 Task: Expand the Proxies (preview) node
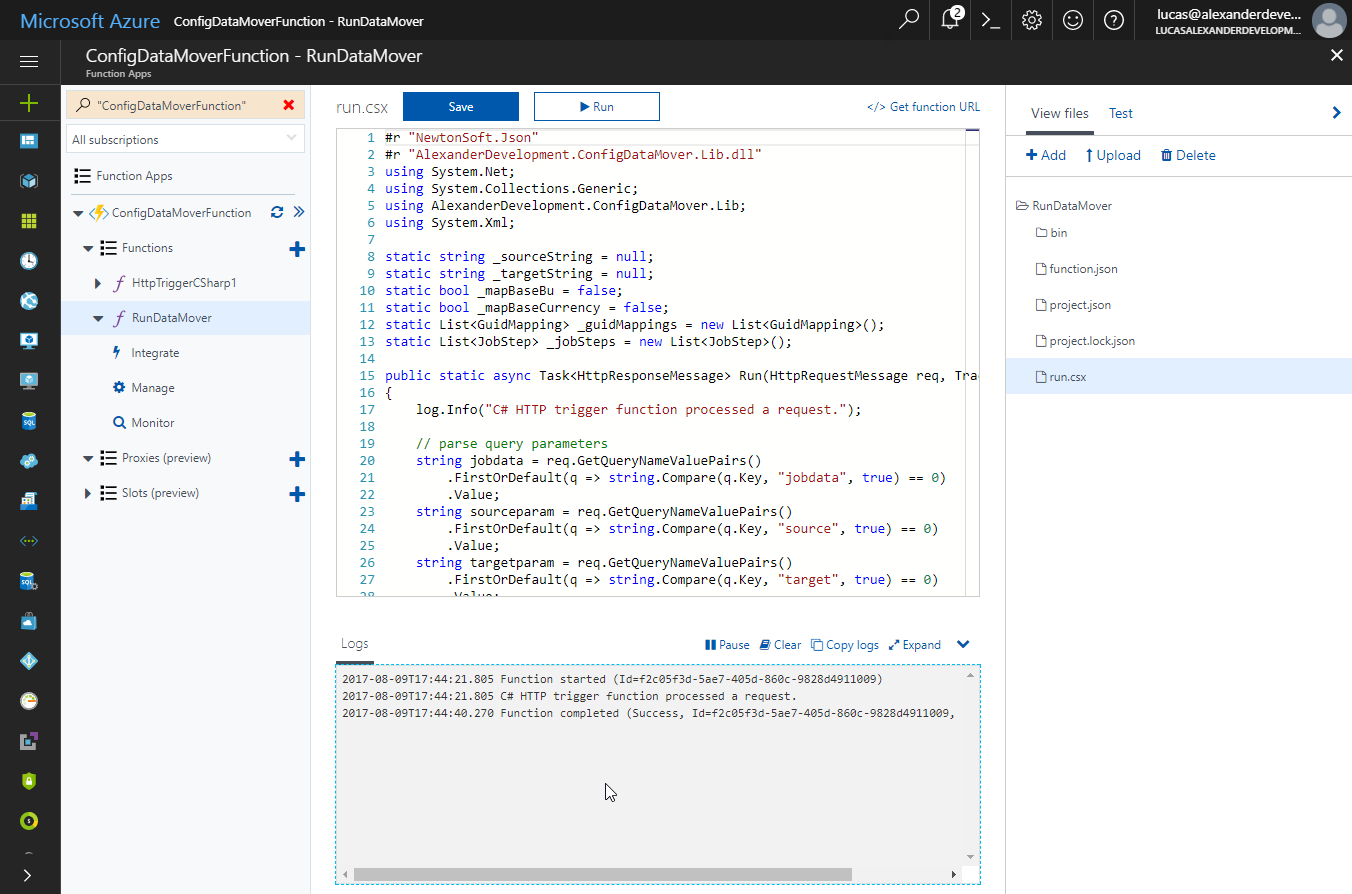click(88, 458)
